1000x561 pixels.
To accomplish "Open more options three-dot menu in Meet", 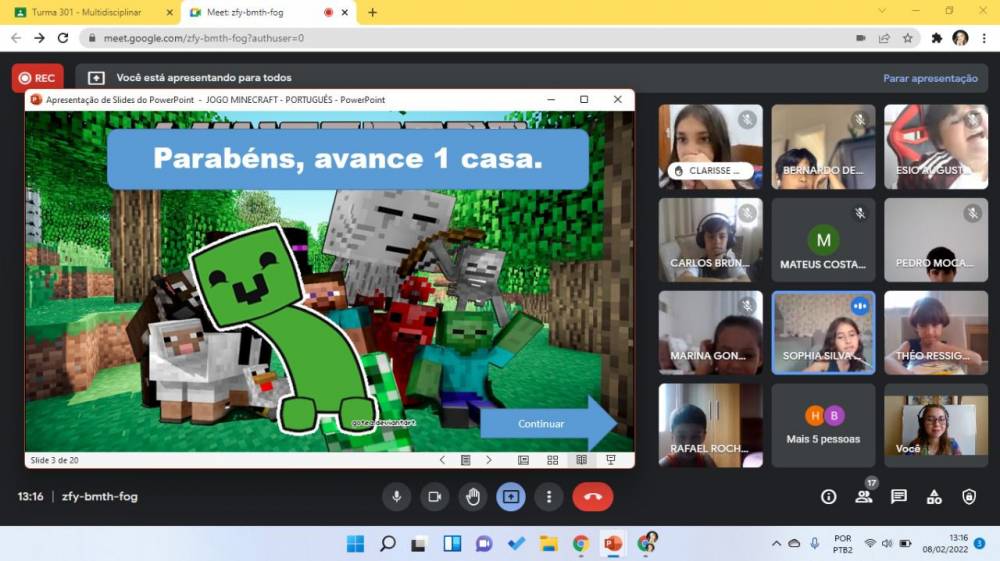I will (549, 496).
